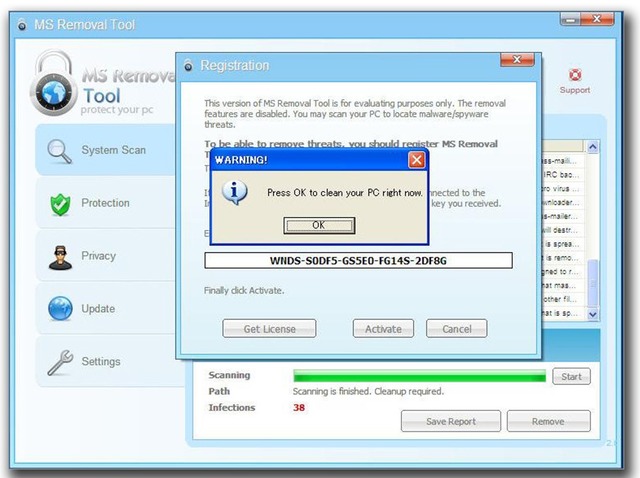
Task: Click the wrench Settings icon
Action: [60, 362]
